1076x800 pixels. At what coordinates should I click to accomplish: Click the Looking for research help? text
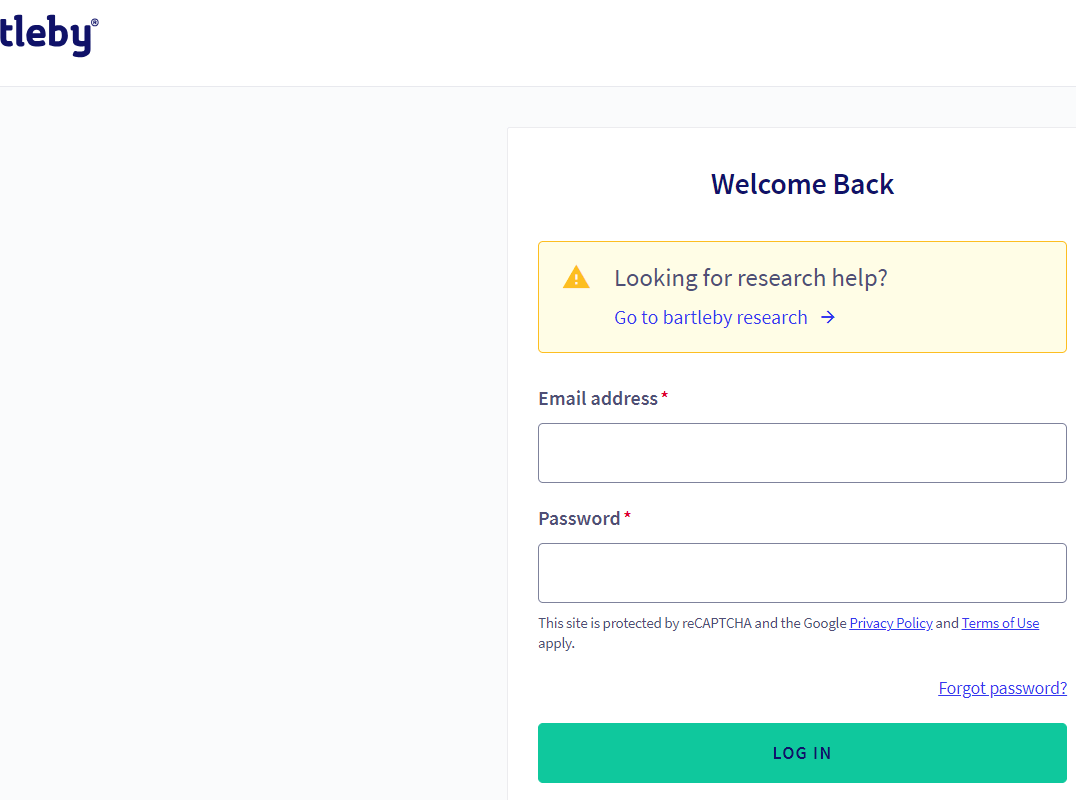click(x=750, y=278)
